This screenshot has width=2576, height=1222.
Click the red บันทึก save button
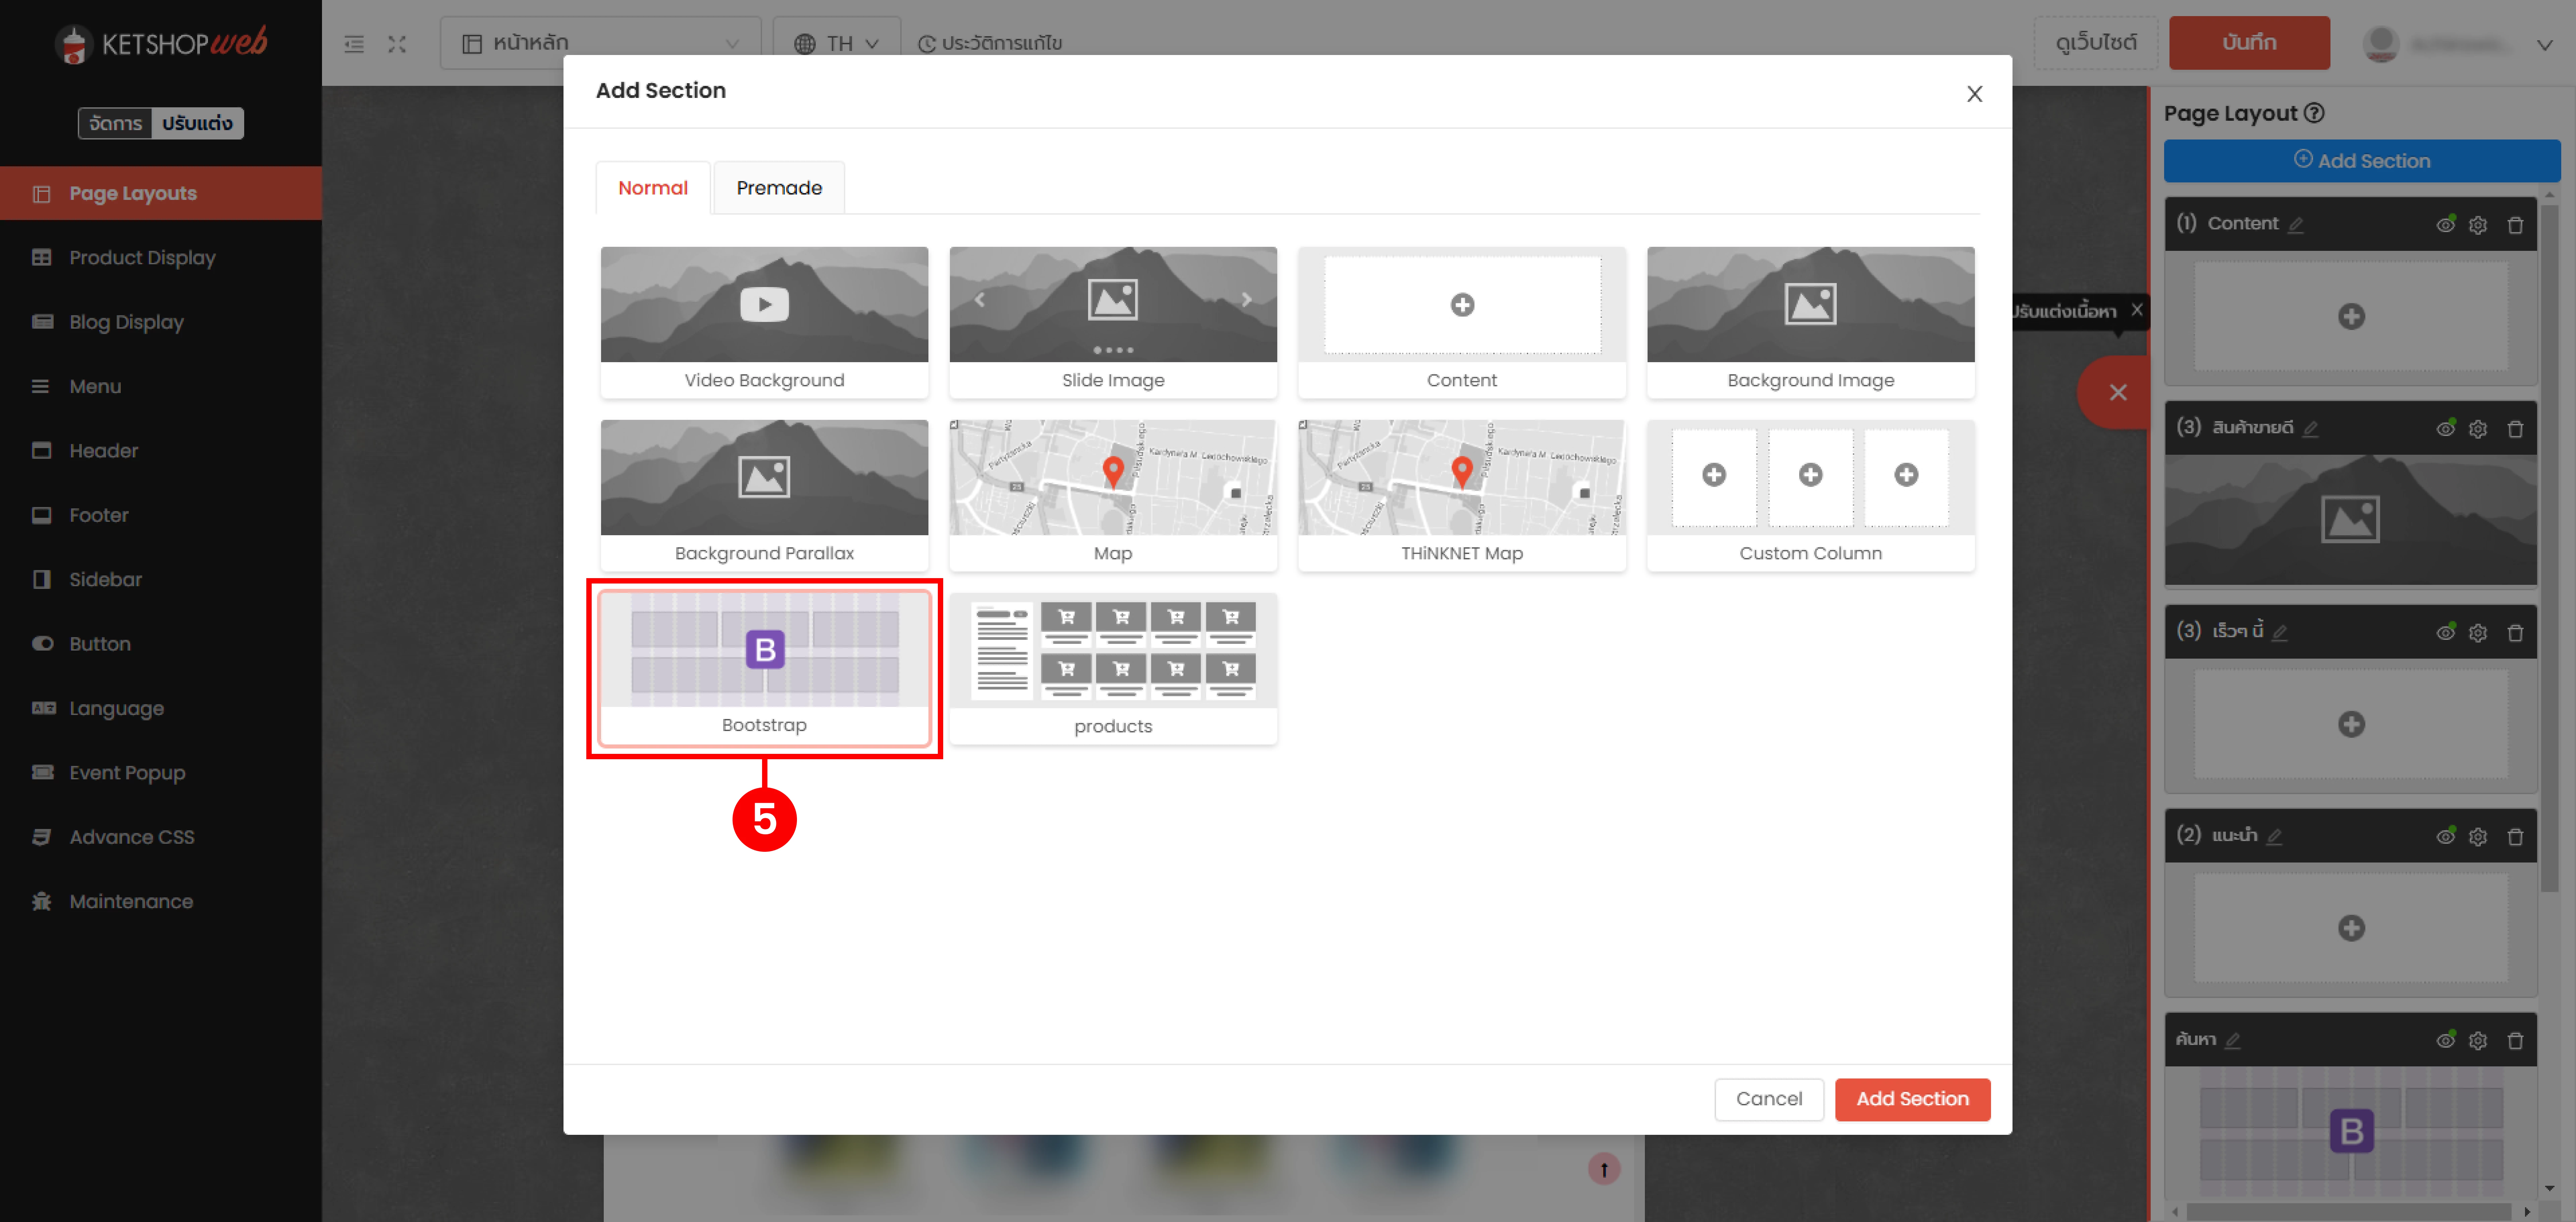click(2249, 43)
